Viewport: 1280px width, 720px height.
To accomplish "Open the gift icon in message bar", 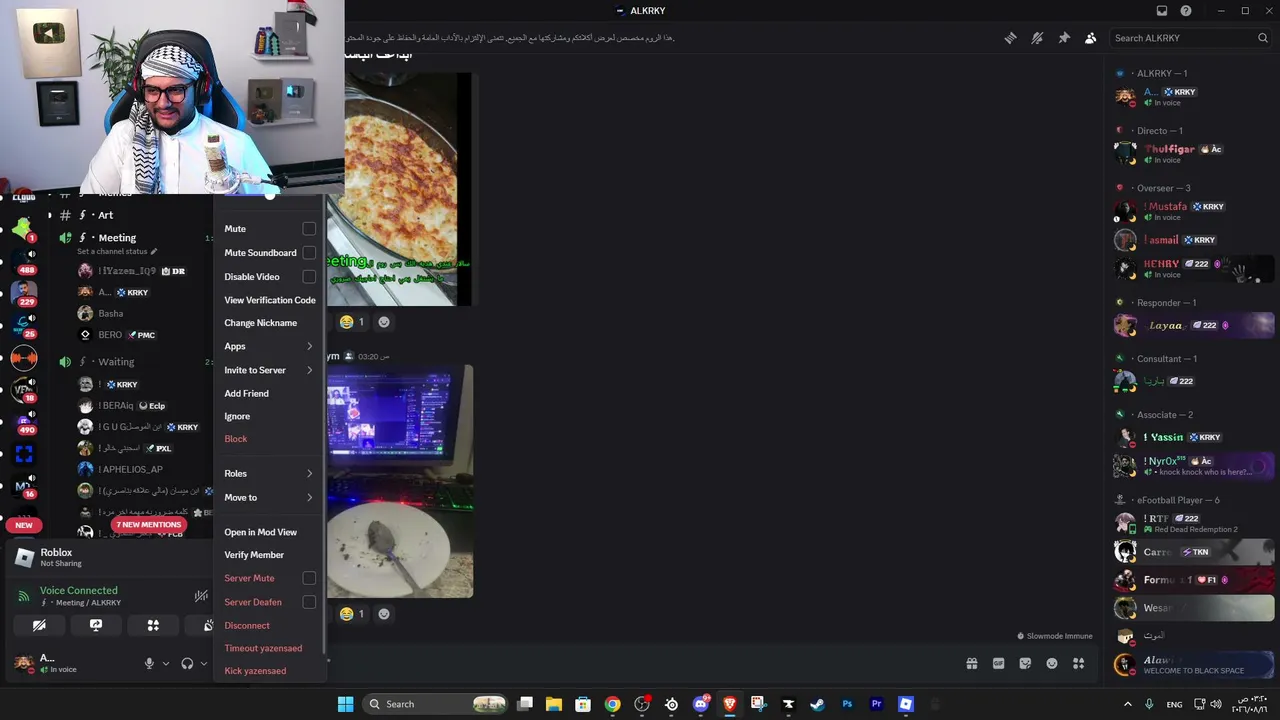I will (x=971, y=663).
